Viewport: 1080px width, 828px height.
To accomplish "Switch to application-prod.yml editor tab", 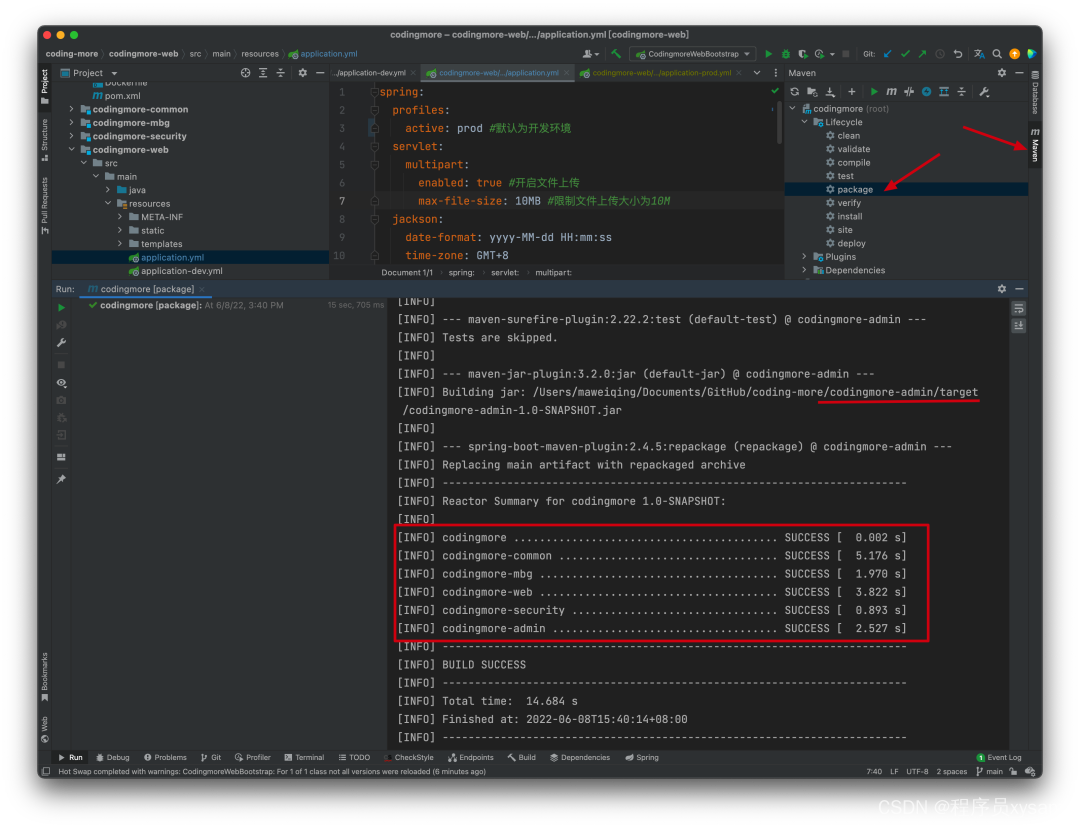I will 661,73.
